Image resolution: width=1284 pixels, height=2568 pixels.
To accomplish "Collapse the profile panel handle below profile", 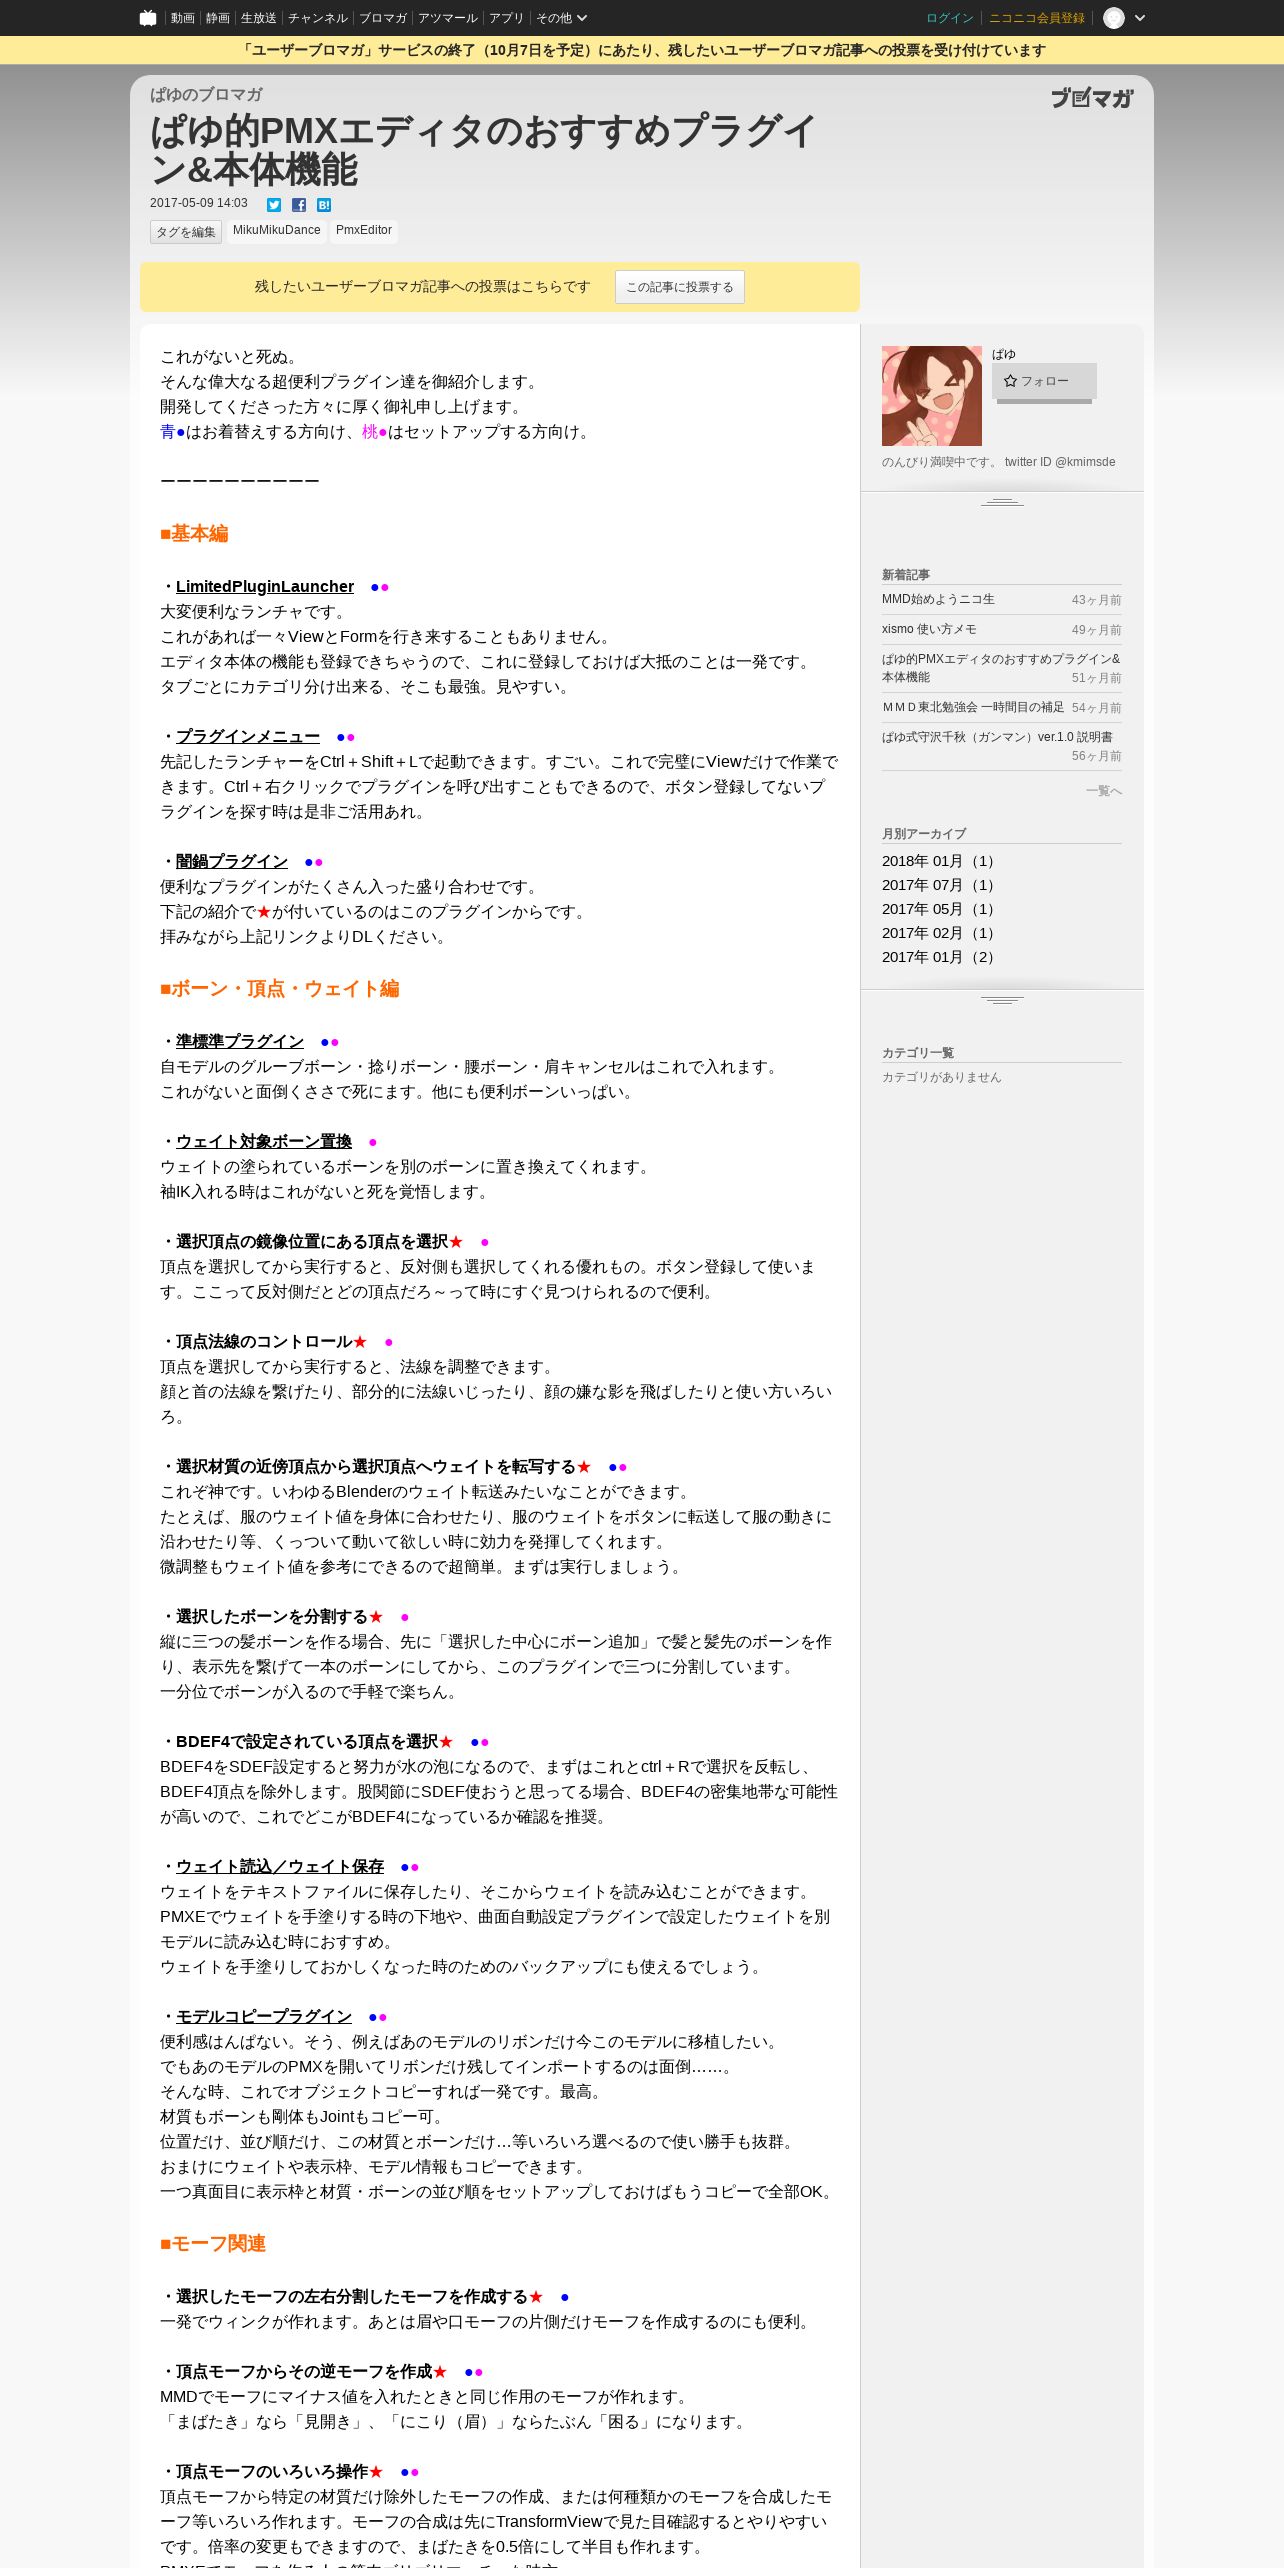I will [1002, 501].
